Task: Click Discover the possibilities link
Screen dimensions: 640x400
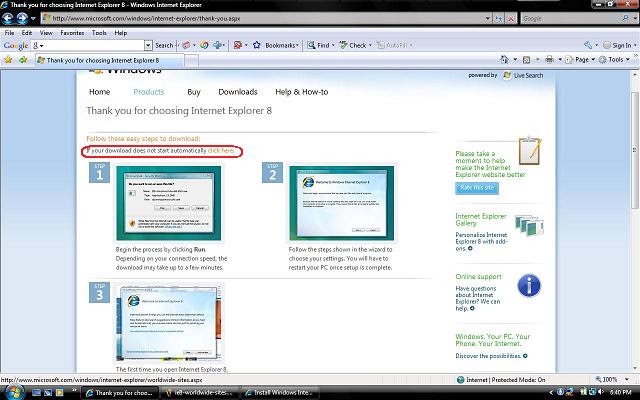Action: [x=491, y=356]
